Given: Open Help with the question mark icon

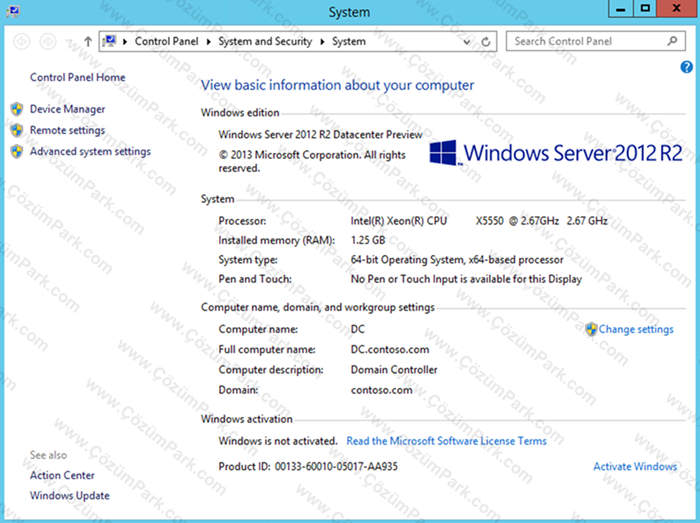Looking at the screenshot, I should [687, 67].
